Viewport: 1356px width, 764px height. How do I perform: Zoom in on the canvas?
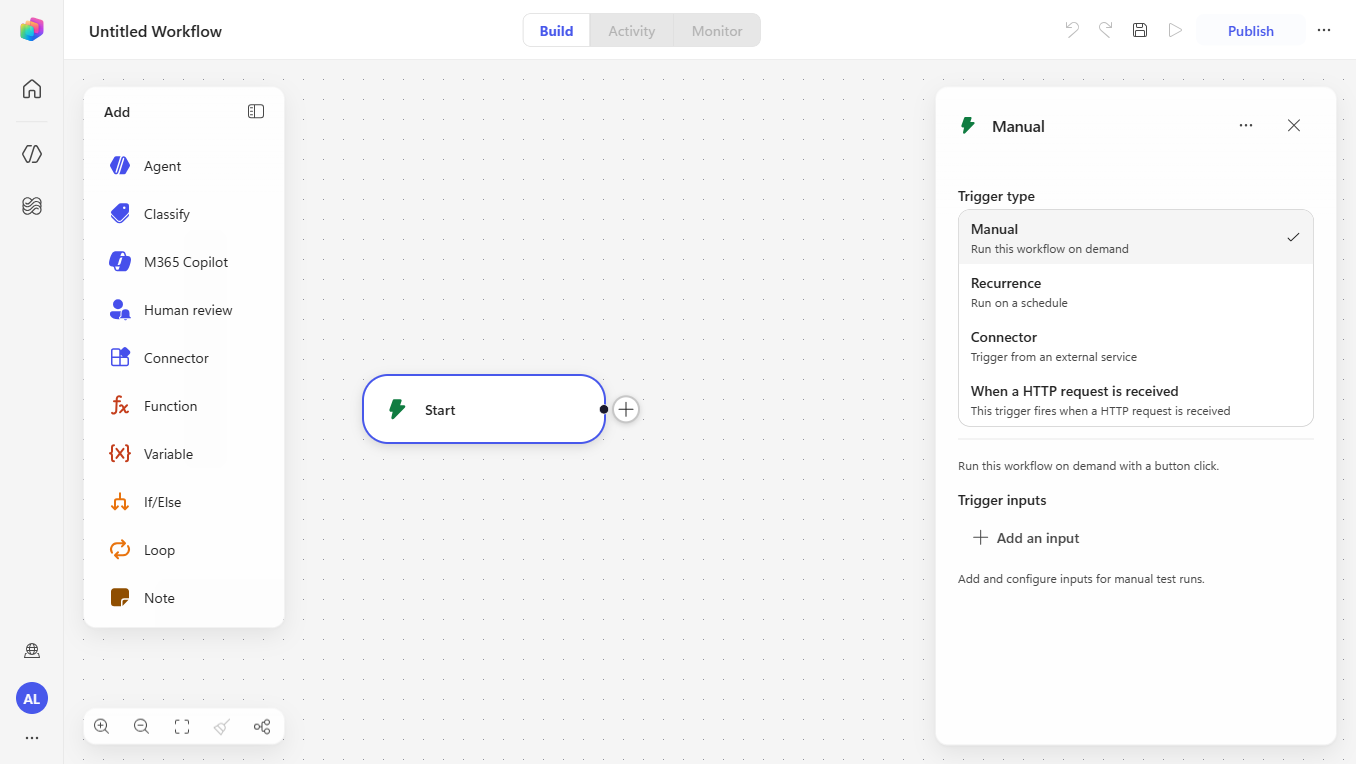[102, 727]
